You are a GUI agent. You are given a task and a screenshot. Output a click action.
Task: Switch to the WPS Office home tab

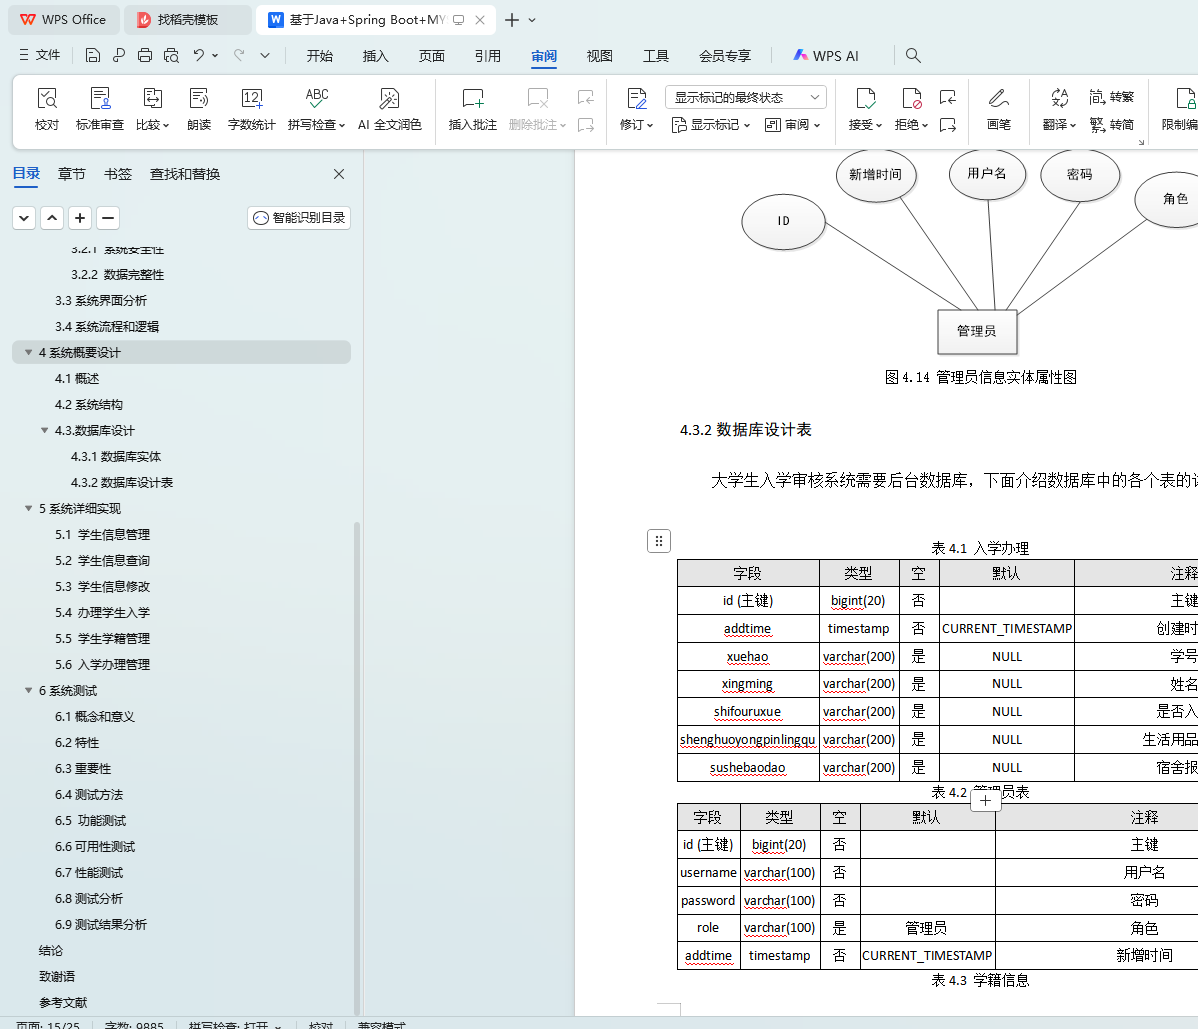click(x=64, y=20)
